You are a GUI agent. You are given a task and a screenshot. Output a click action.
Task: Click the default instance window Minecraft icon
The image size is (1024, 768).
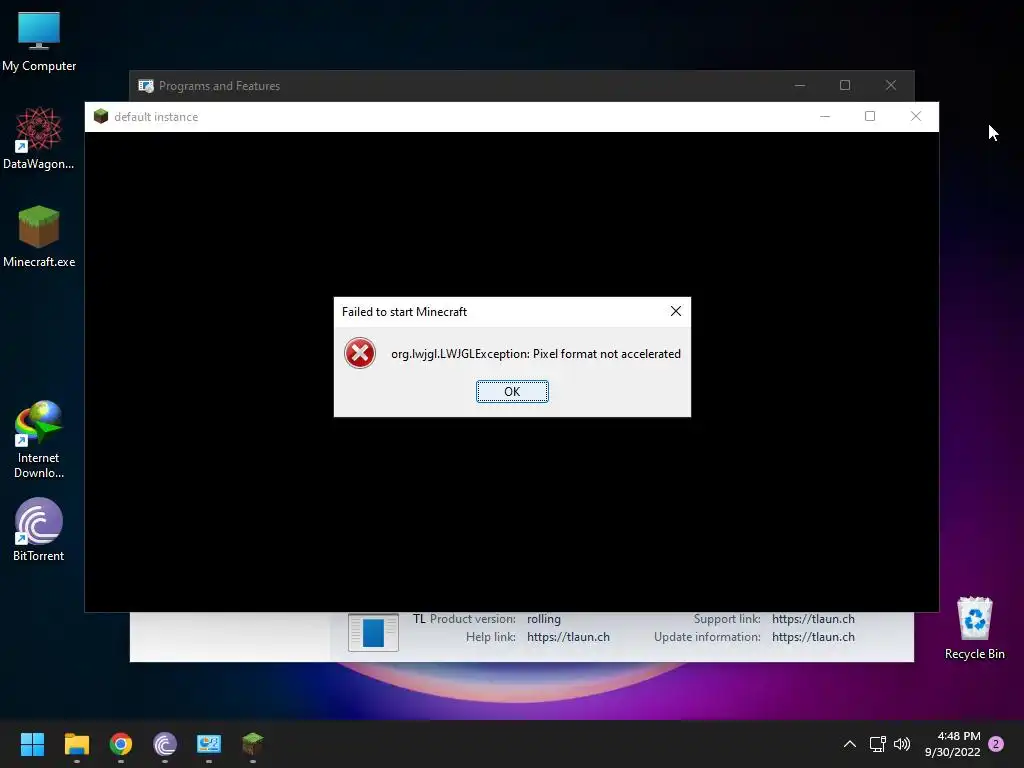coord(101,116)
